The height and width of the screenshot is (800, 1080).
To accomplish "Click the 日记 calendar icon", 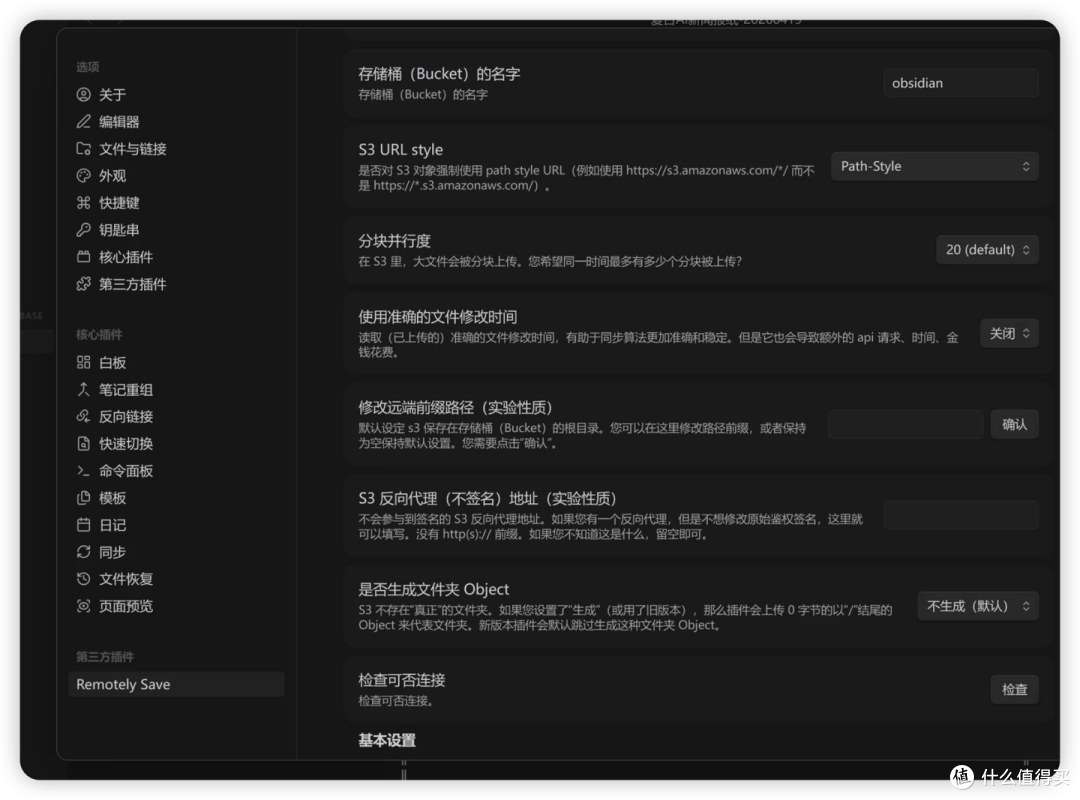I will [x=83, y=525].
